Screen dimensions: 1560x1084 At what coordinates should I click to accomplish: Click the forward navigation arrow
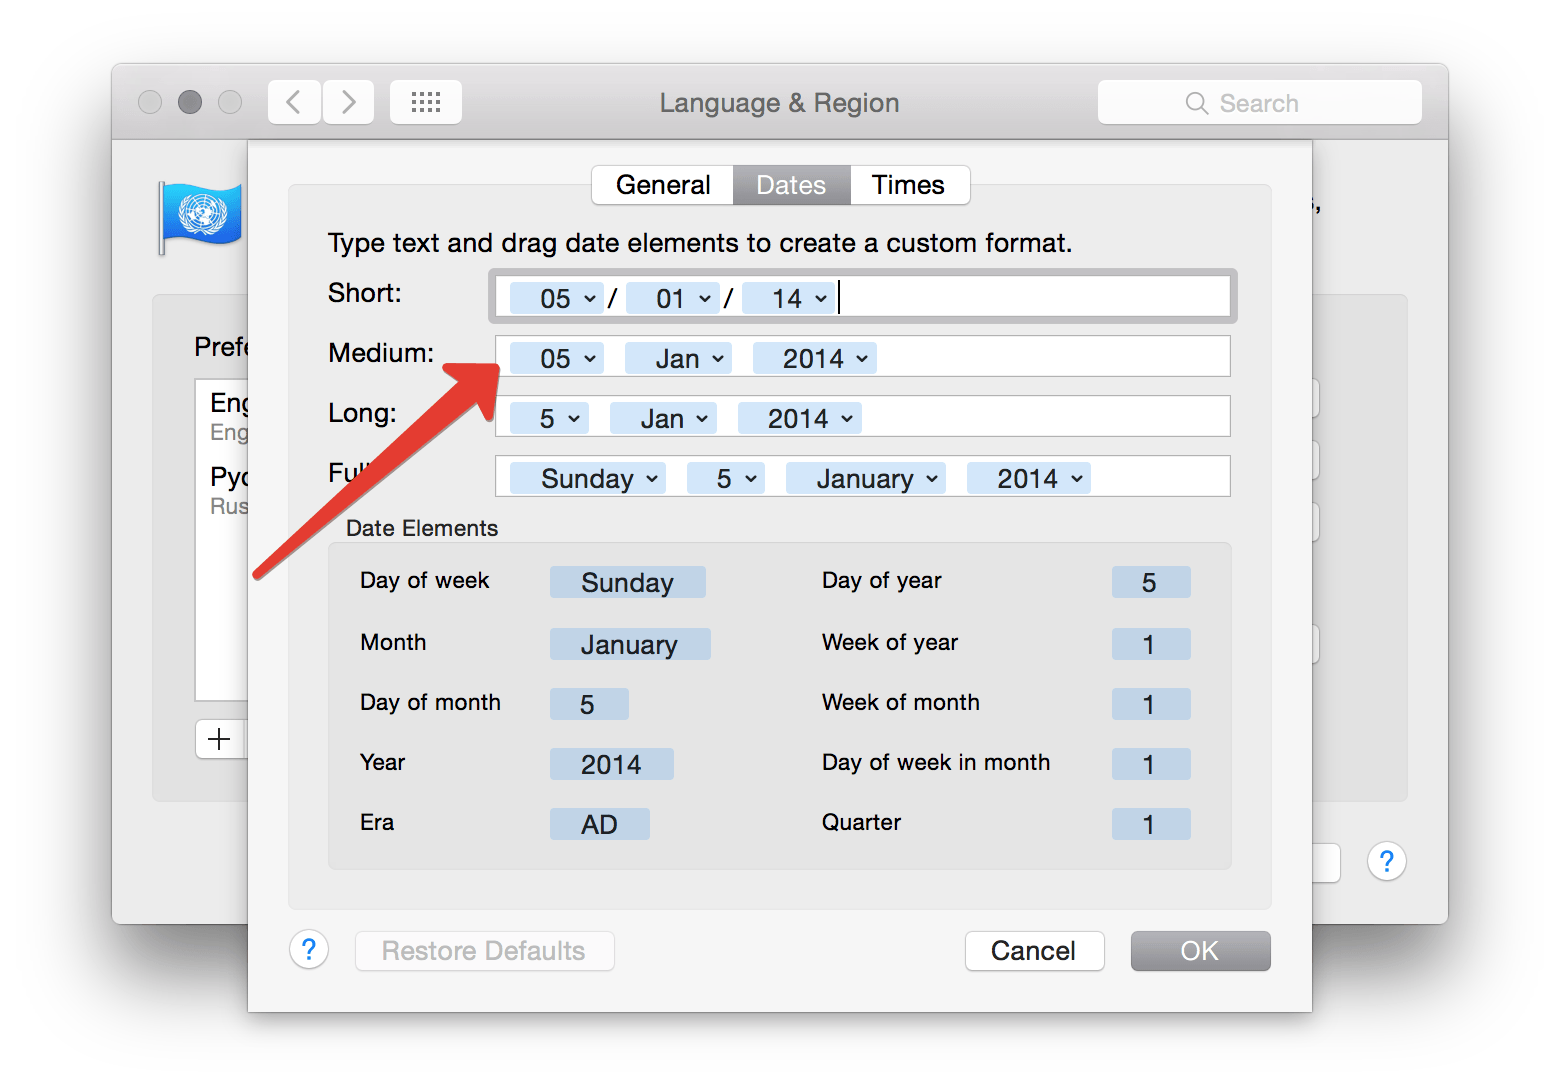click(x=348, y=102)
